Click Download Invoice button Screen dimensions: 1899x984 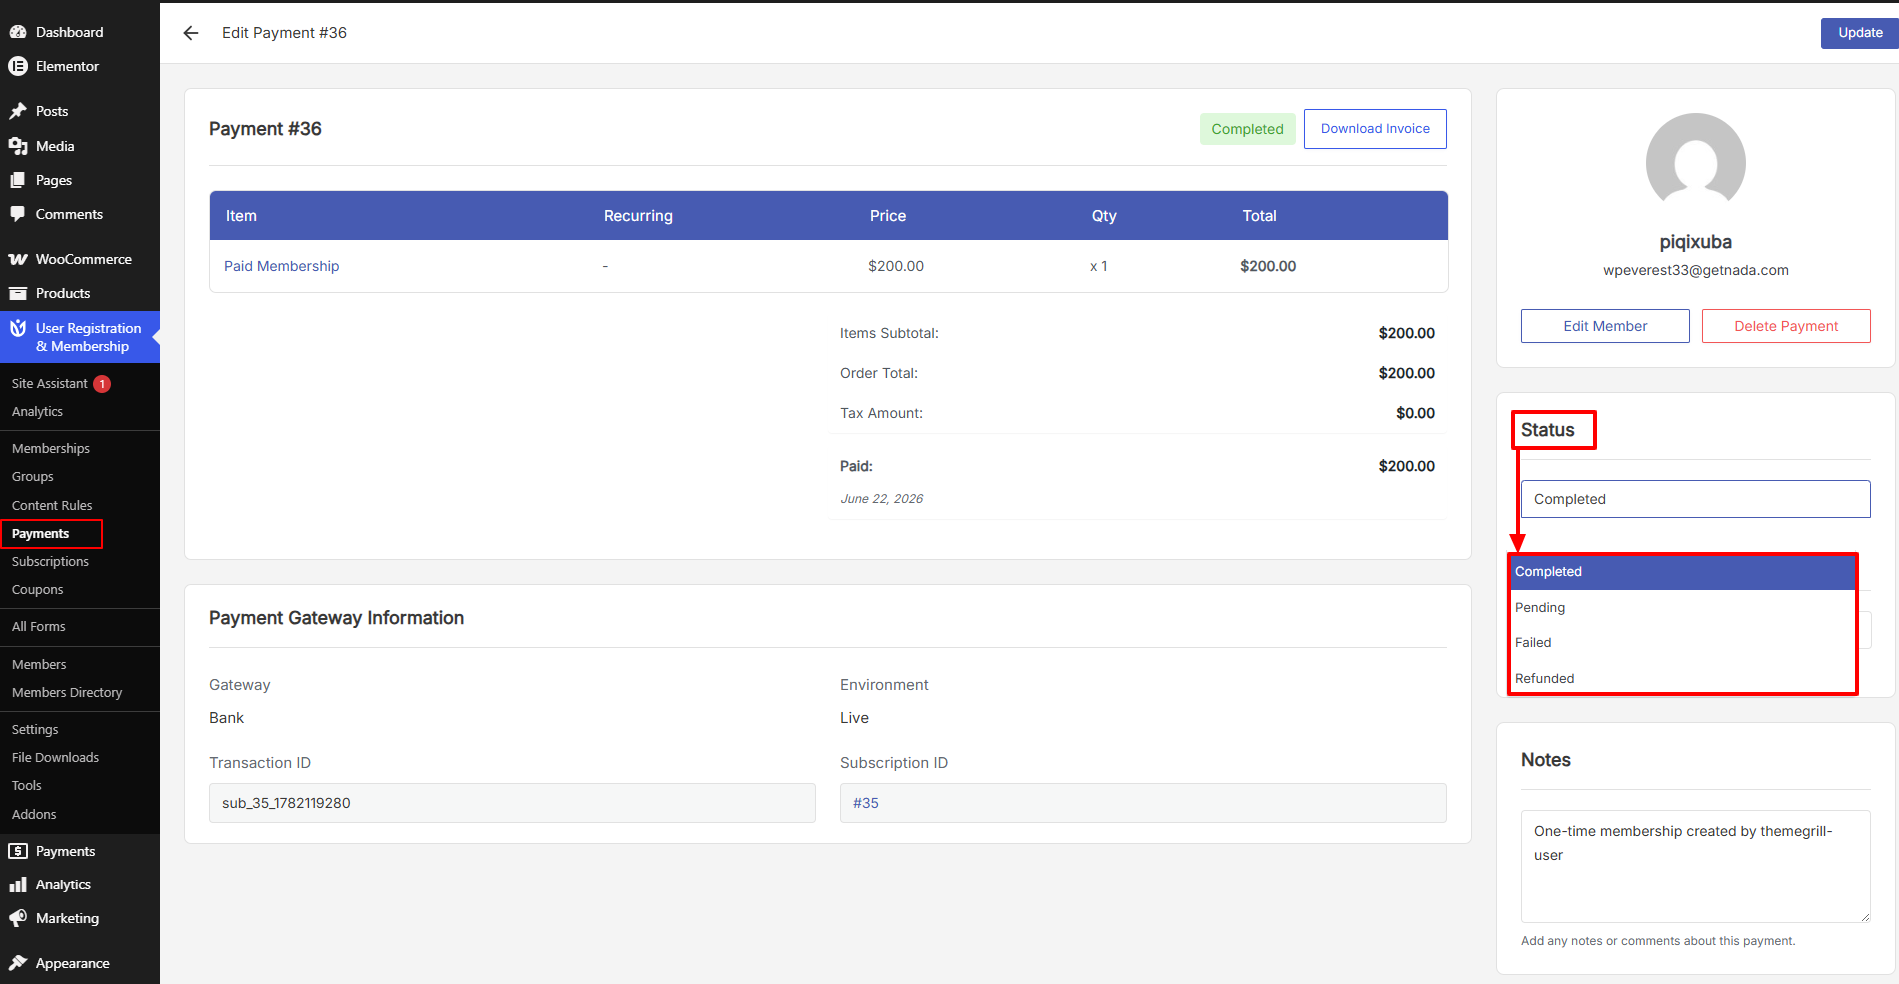coord(1375,129)
